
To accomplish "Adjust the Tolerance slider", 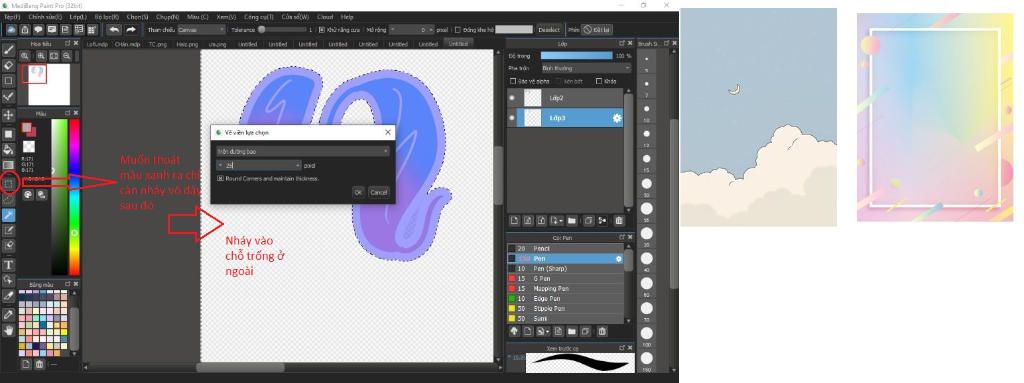I will click(282, 29).
